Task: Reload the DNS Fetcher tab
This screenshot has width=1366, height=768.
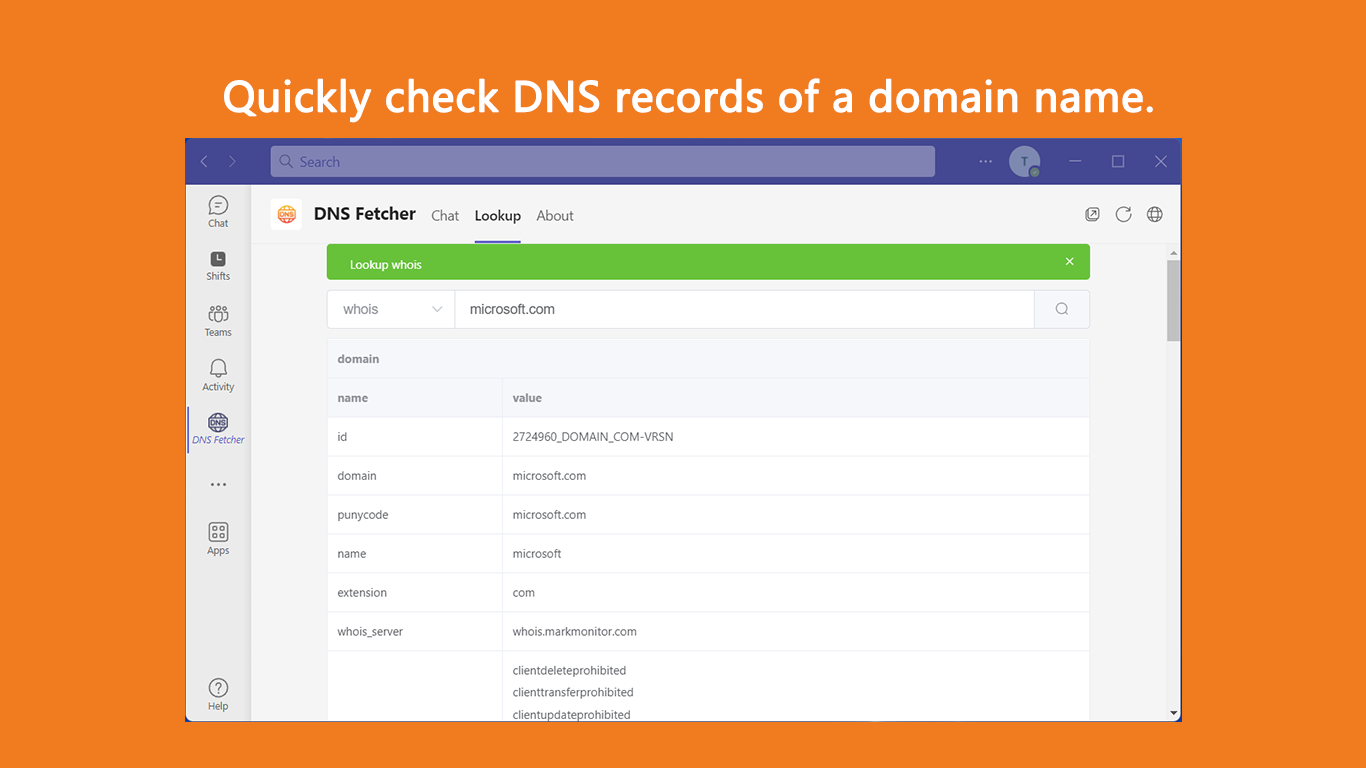Action: 1123,214
